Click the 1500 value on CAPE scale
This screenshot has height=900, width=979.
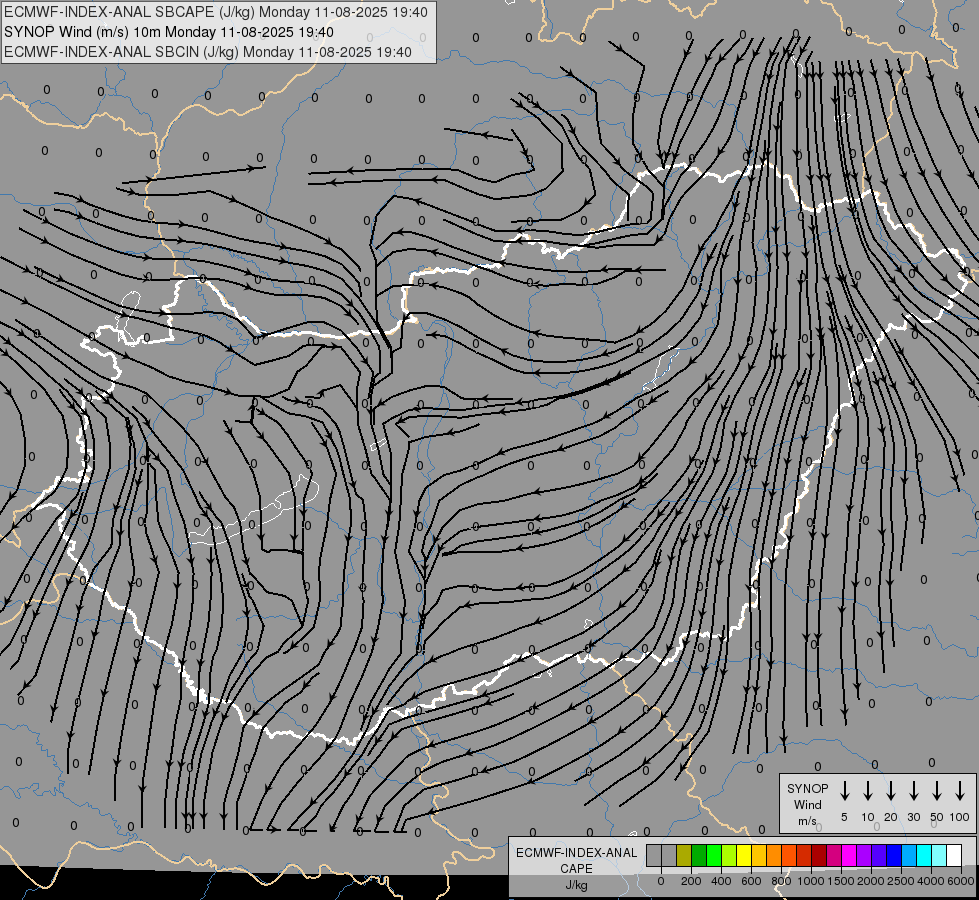tap(841, 881)
